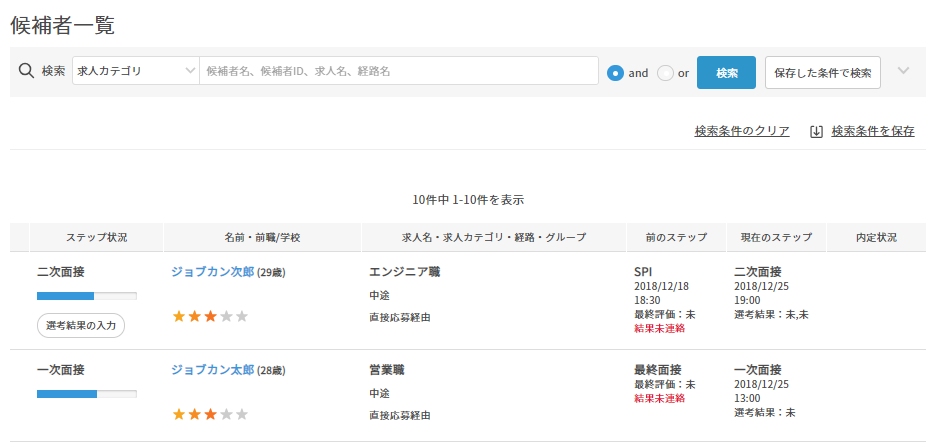Viewport: 942px width, 444px height.
Task: Open the 求人カテゴリ dropdown
Action: (136, 71)
